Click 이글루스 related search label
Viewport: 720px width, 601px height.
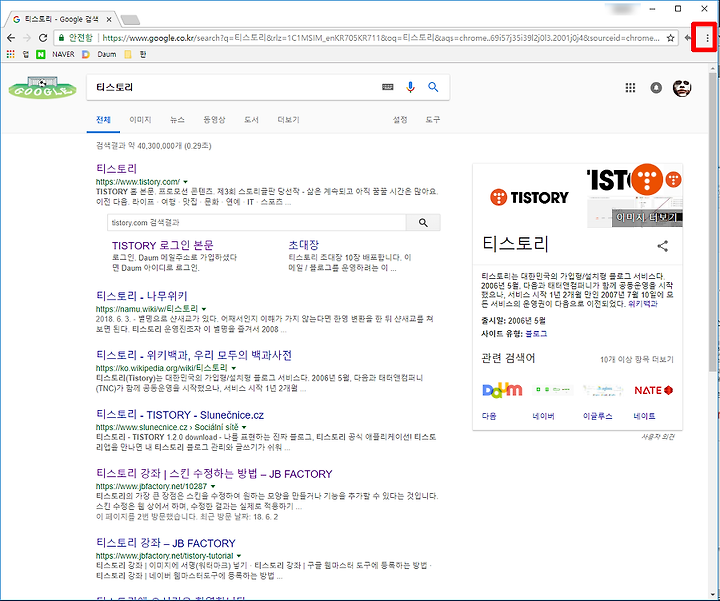597,416
